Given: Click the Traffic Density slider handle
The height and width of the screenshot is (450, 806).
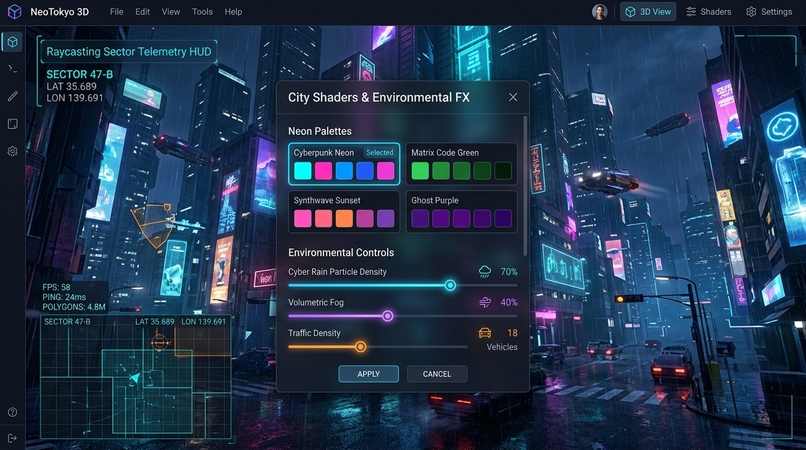Looking at the screenshot, I should [x=360, y=347].
